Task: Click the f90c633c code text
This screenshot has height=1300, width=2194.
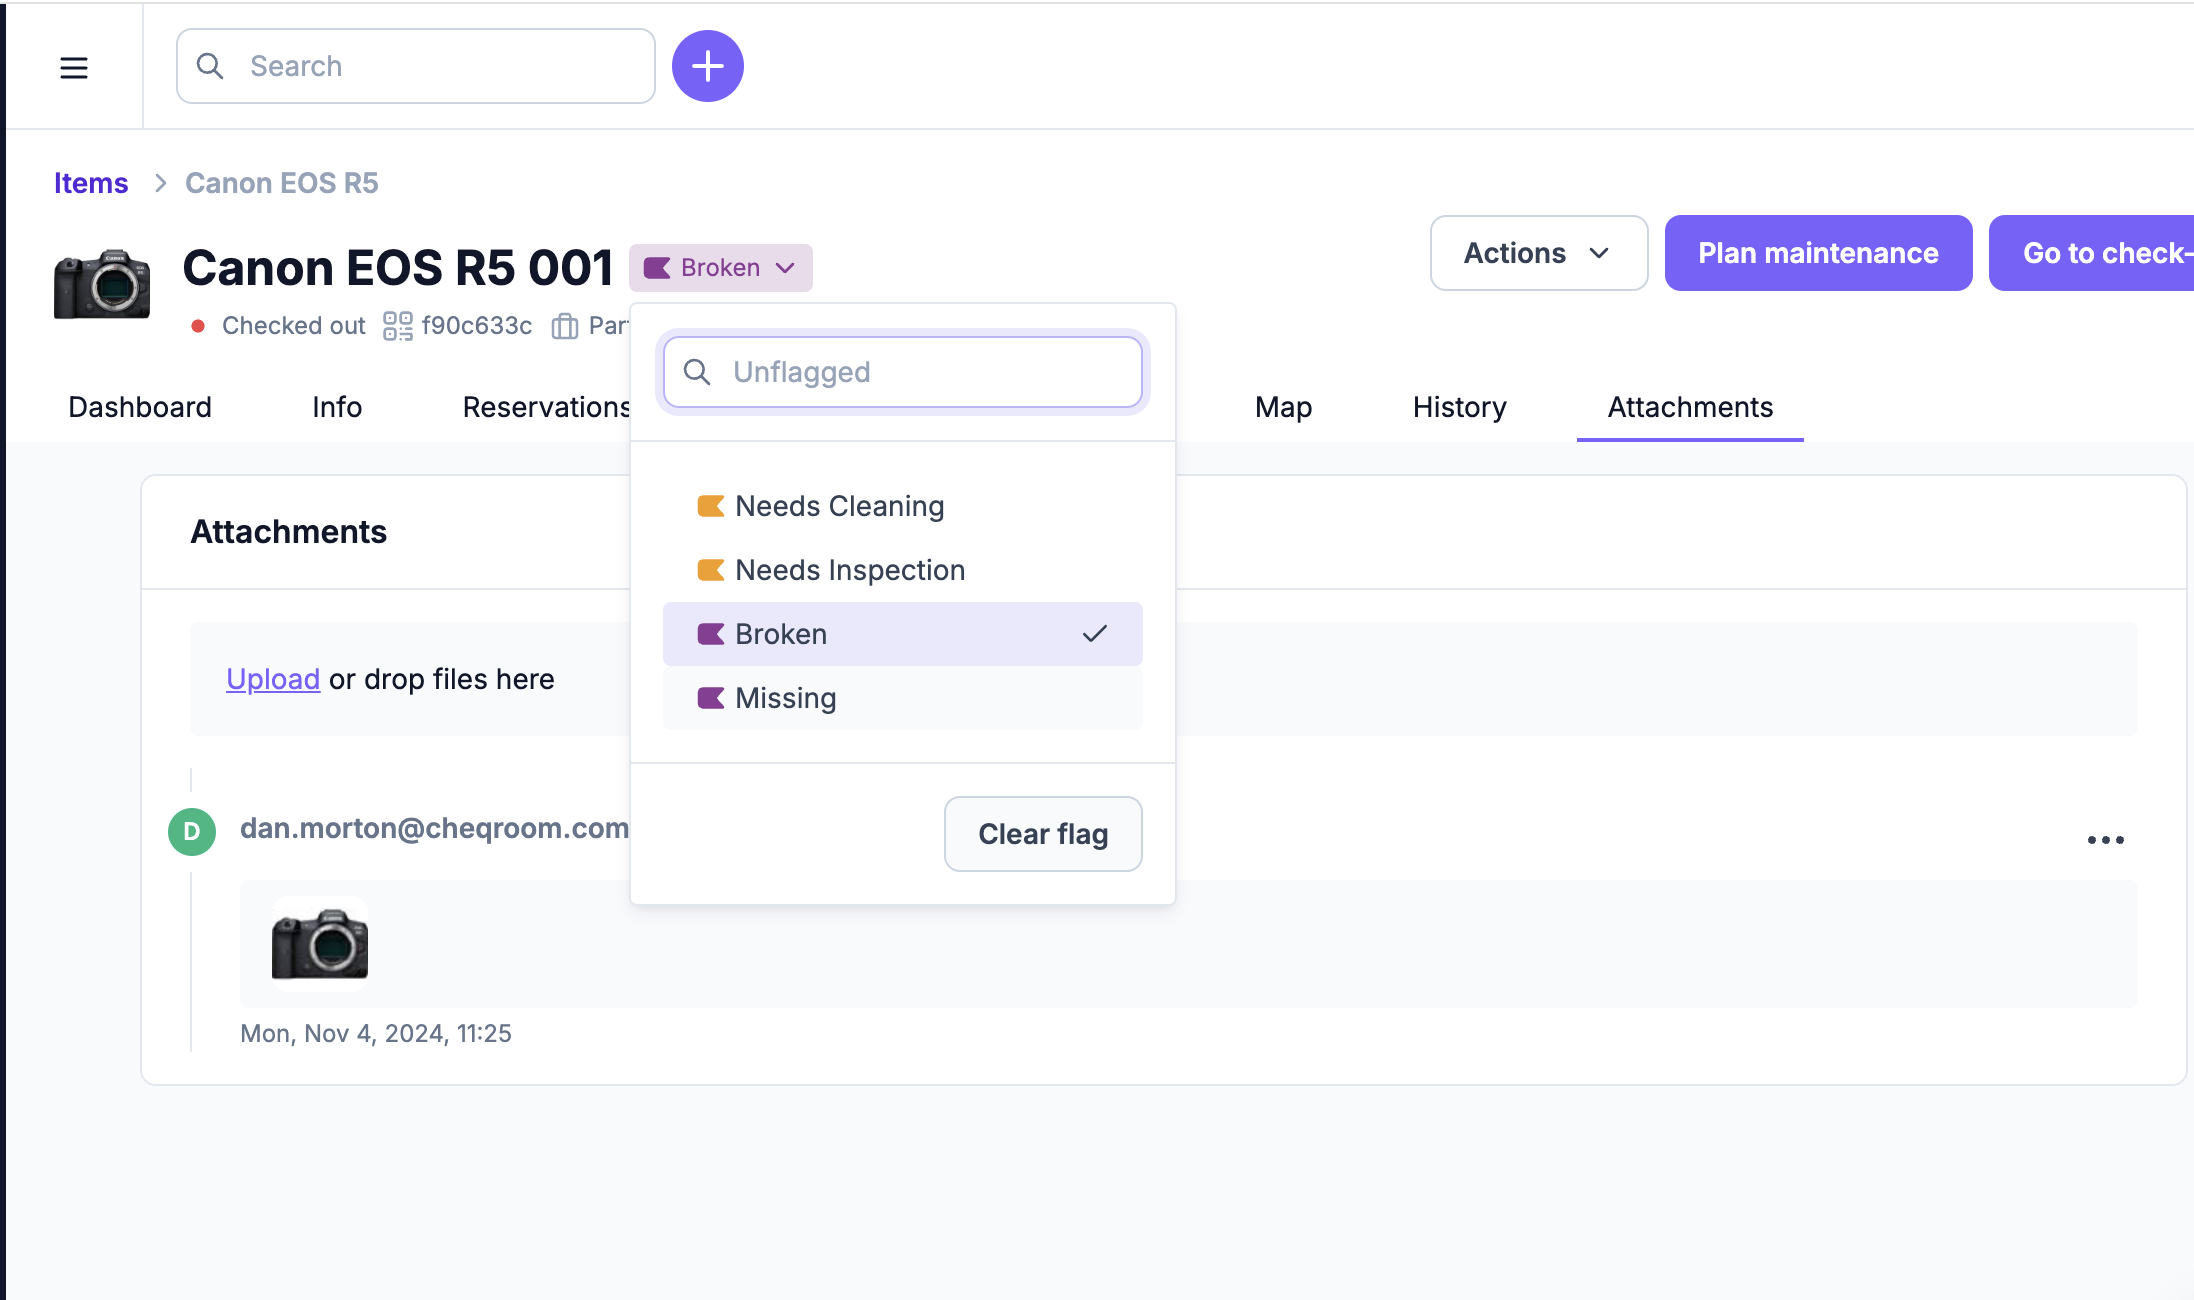Action: coord(477,326)
